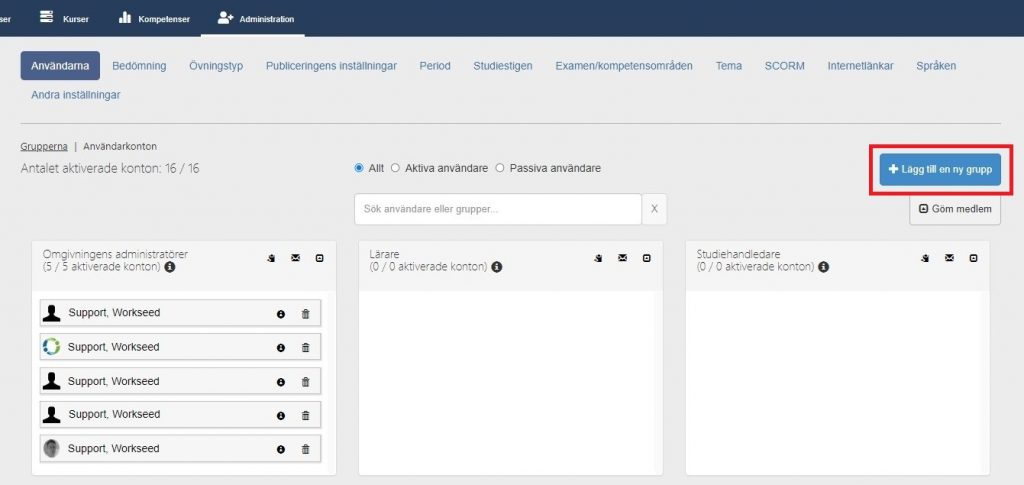
Task: Show info about Lärare activated accounts
Action: click(497, 267)
